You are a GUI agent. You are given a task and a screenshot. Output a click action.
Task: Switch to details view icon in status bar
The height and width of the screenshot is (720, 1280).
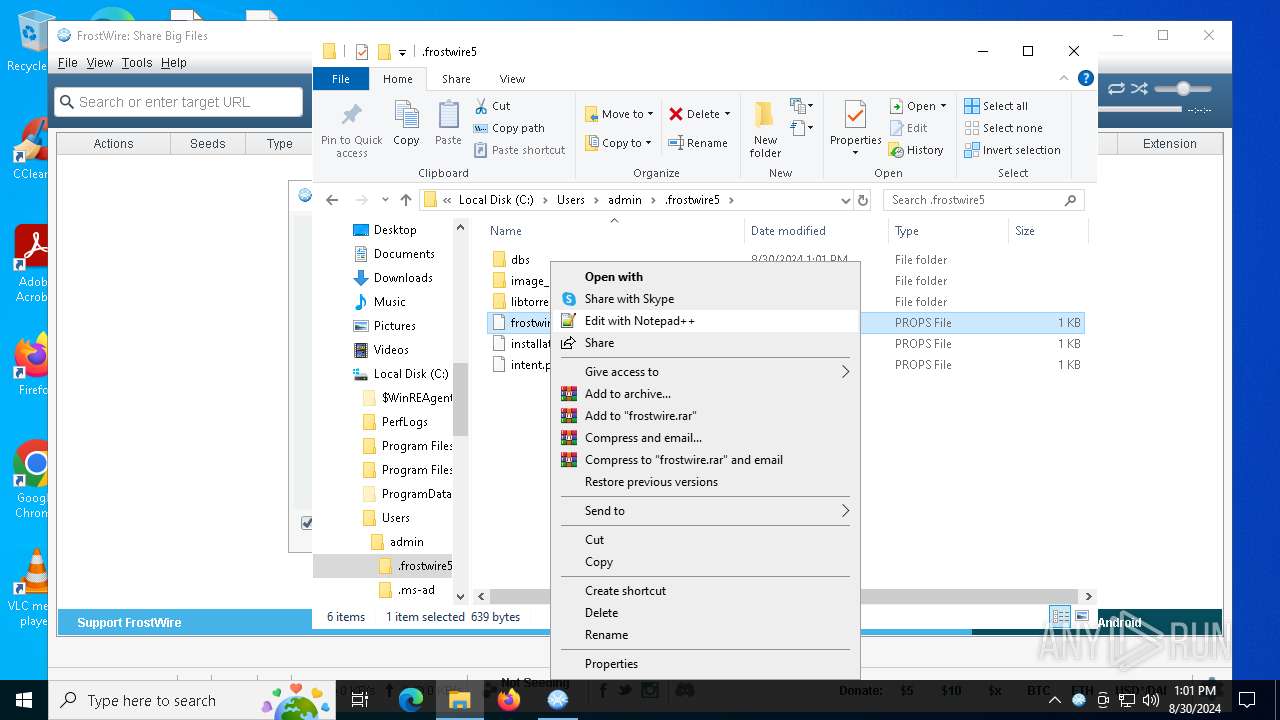click(x=1059, y=617)
